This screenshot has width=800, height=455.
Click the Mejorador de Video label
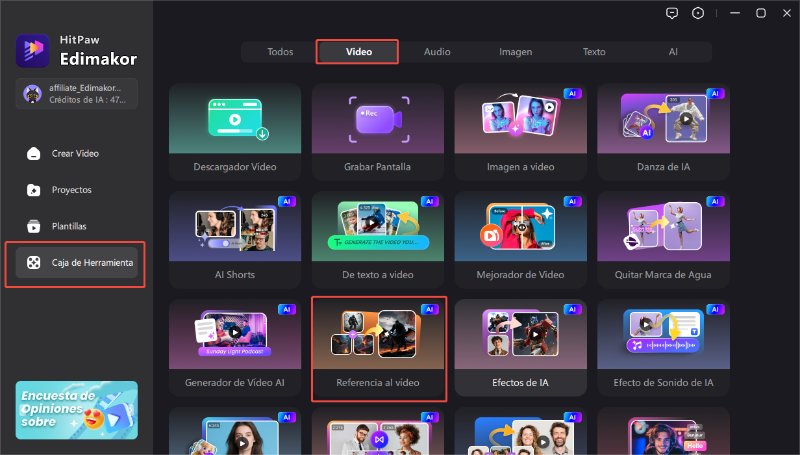click(x=520, y=274)
